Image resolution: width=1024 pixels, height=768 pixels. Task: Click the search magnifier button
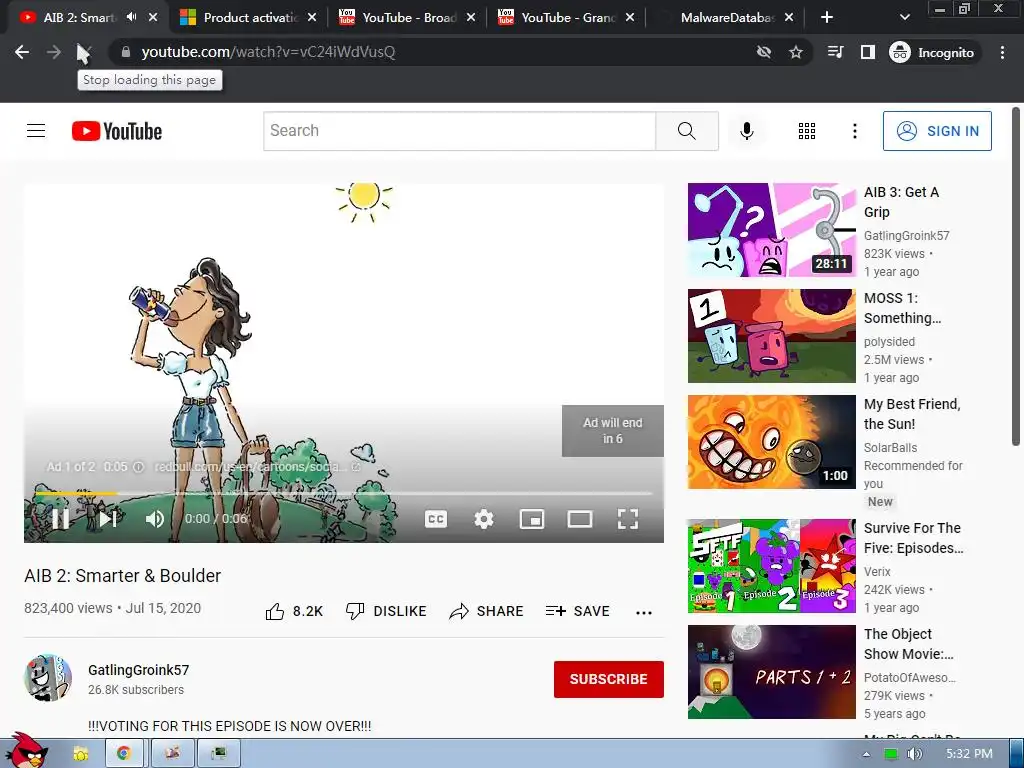pyautogui.click(x=687, y=131)
